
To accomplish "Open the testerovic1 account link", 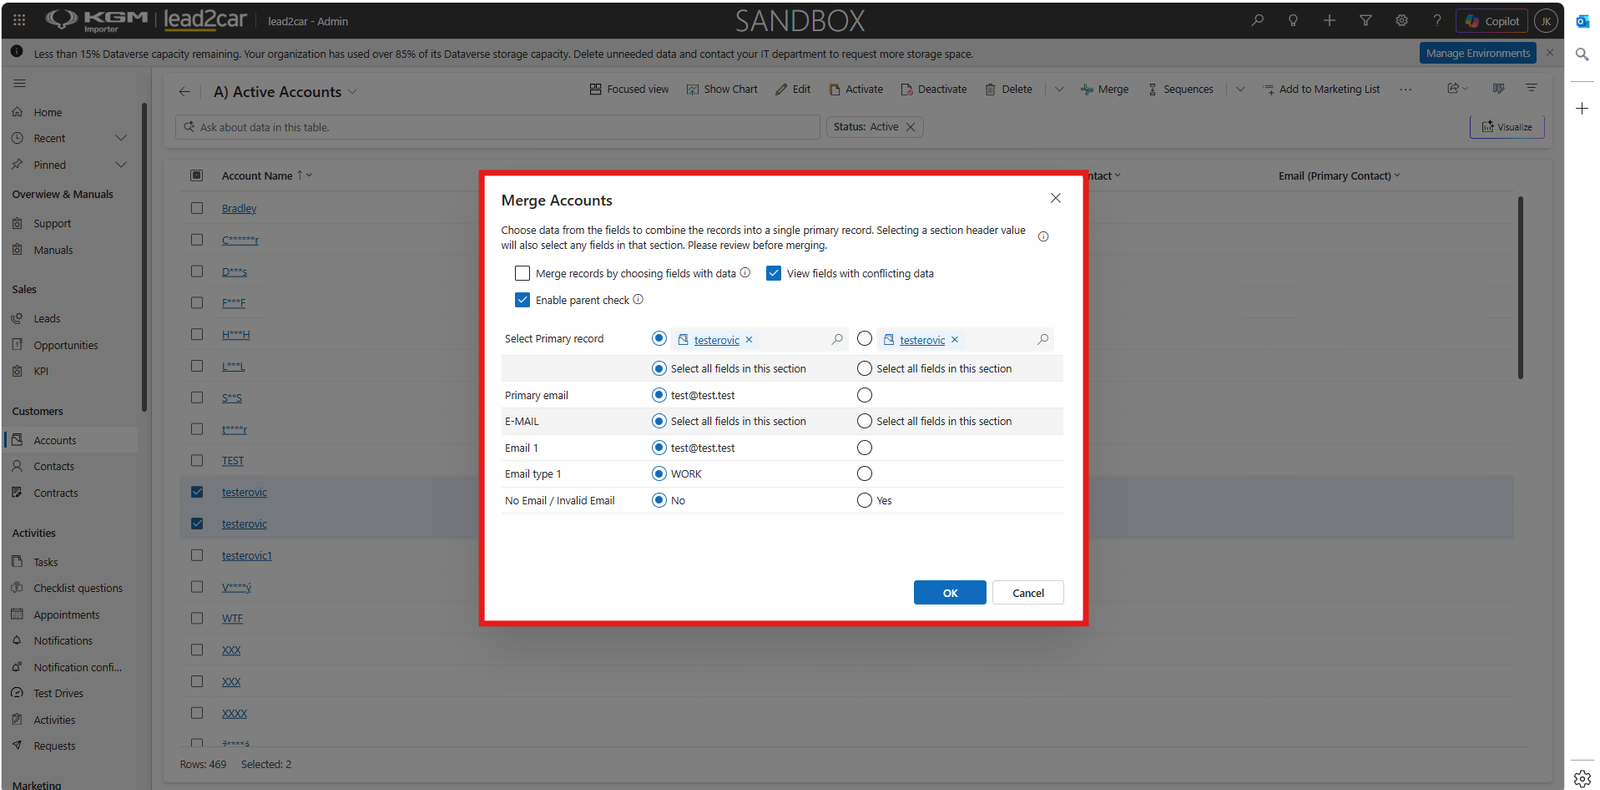I will click(247, 556).
